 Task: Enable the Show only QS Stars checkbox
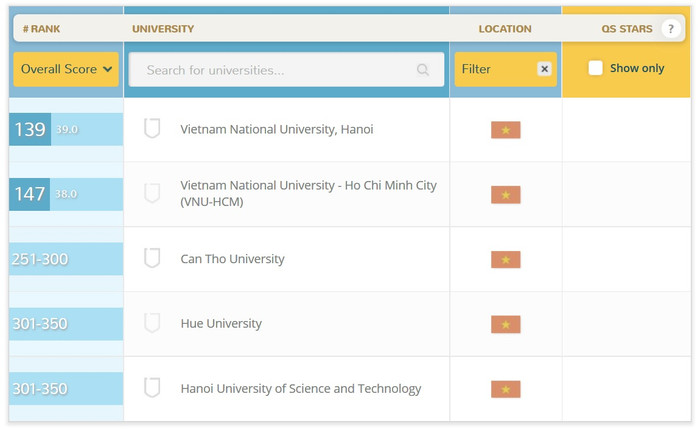pyautogui.click(x=596, y=69)
